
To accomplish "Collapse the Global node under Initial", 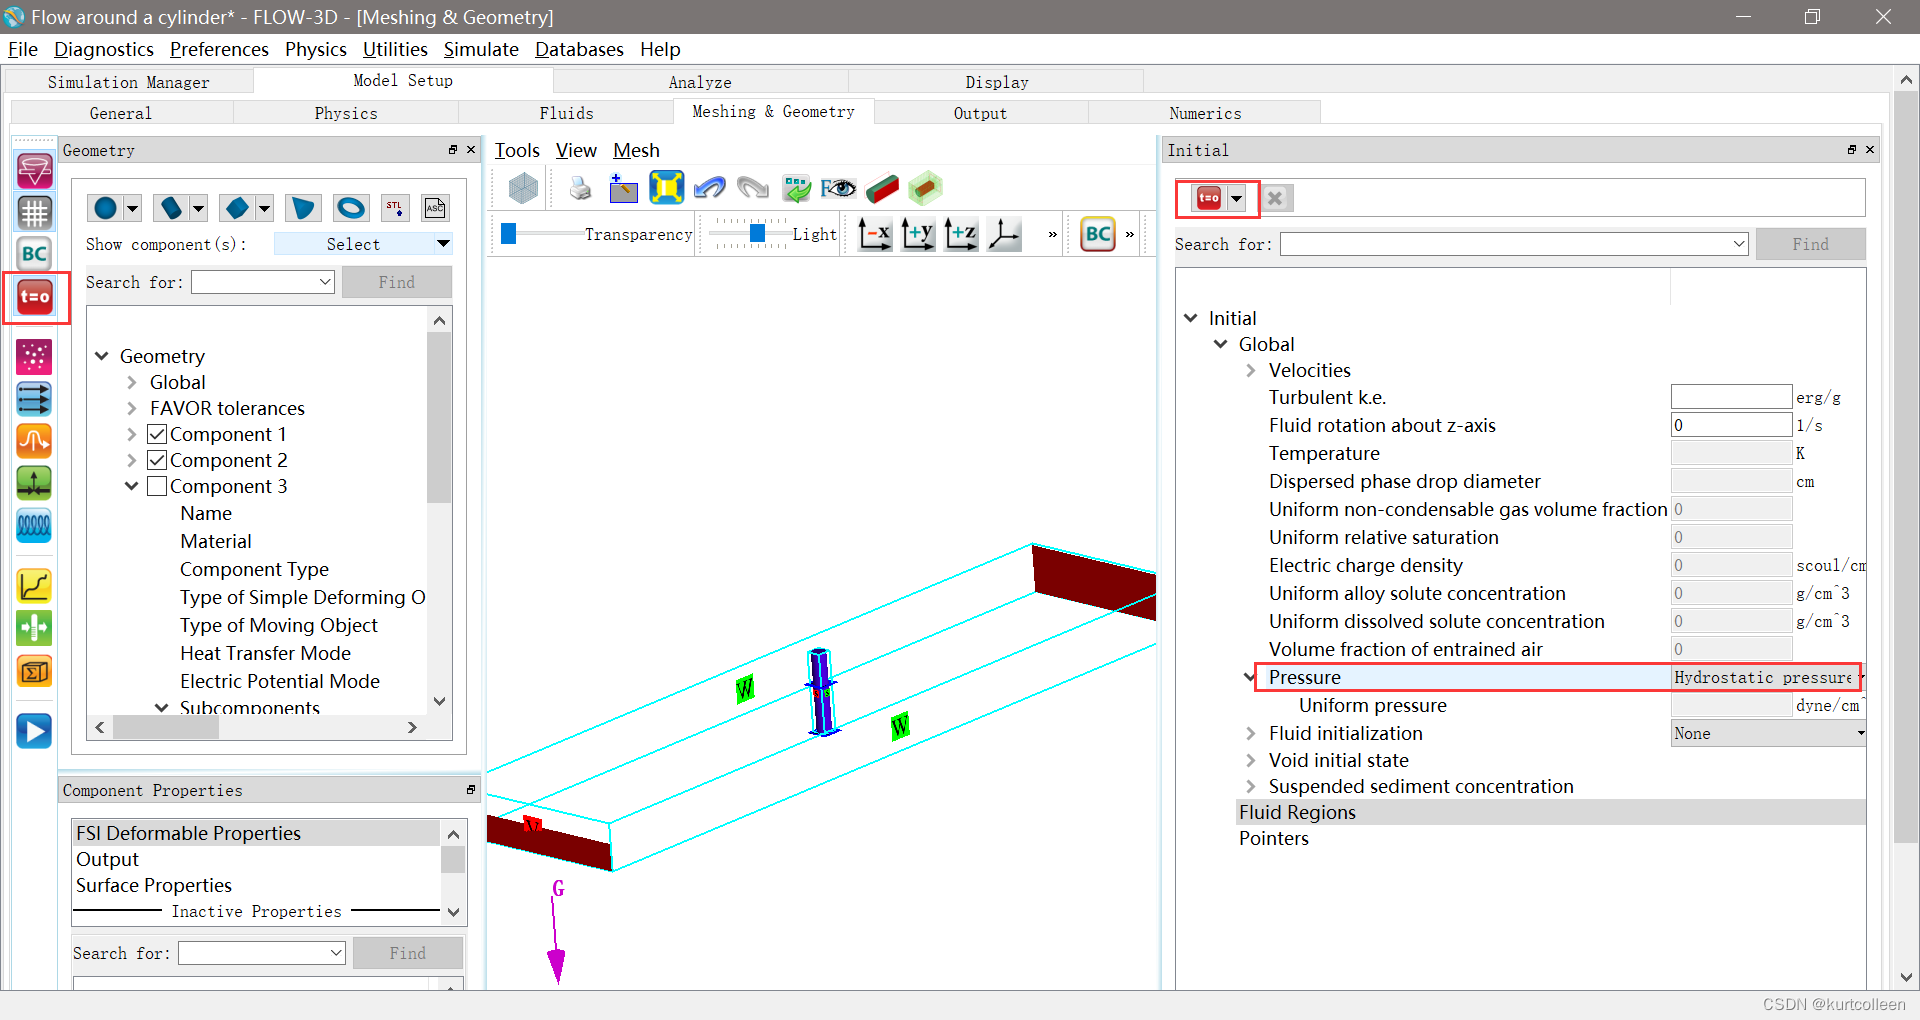I will (1220, 344).
